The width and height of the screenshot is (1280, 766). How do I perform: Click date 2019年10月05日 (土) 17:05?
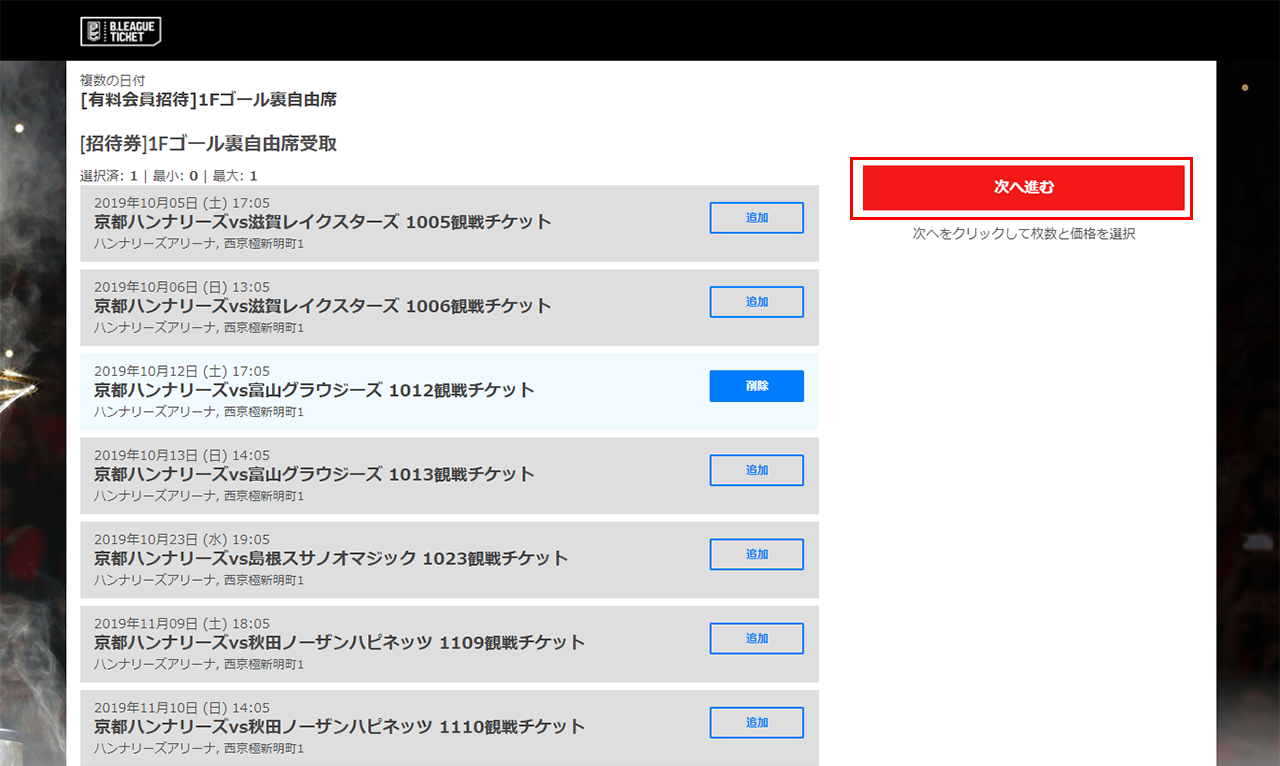(x=182, y=203)
